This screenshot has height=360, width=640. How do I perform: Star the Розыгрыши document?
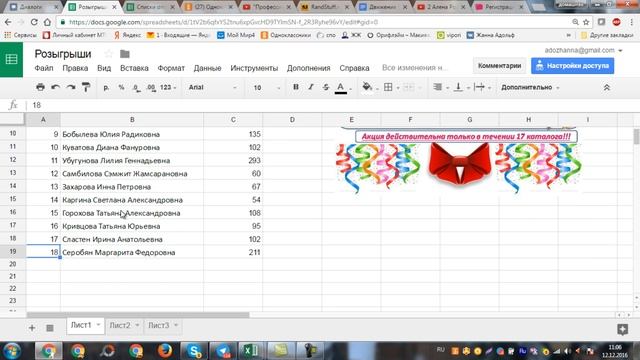[x=109, y=54]
